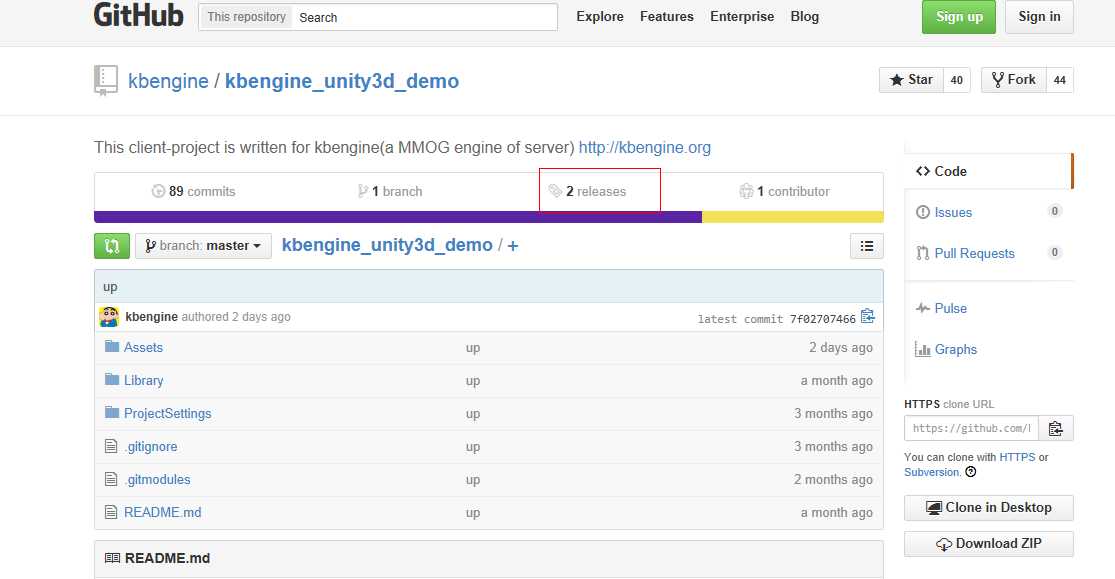Star the repository

(911, 80)
